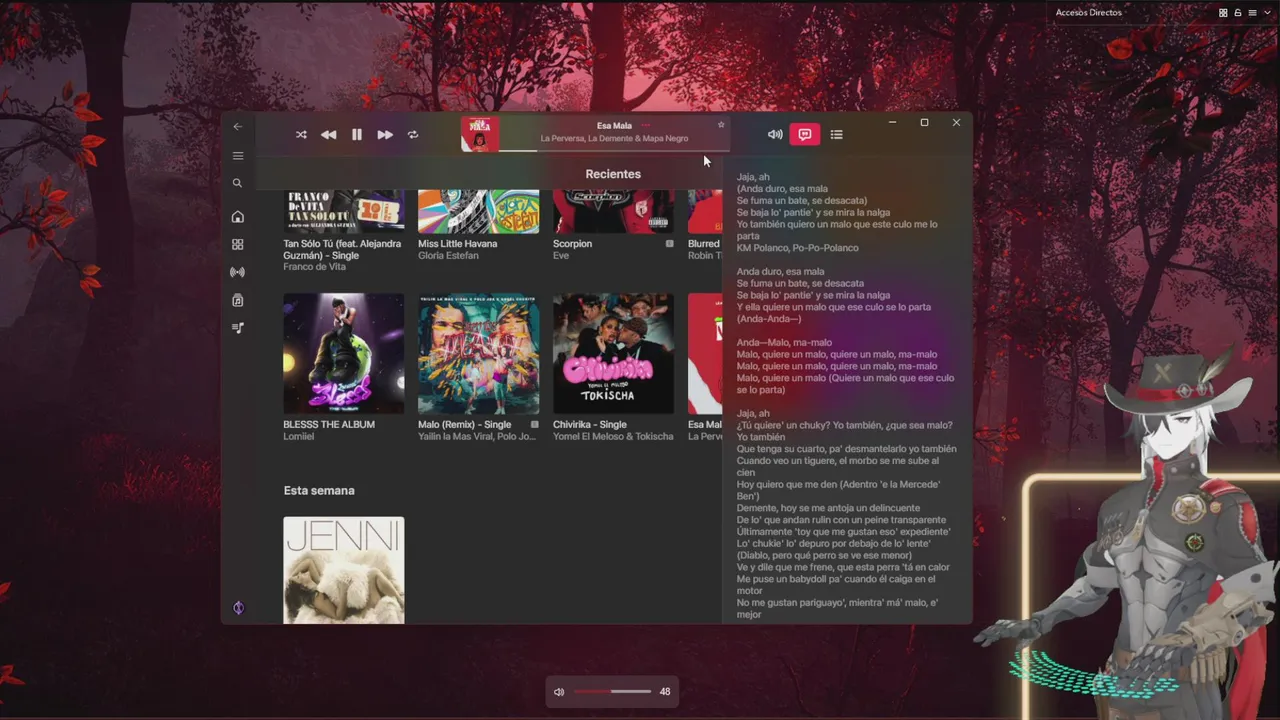Image resolution: width=1280 pixels, height=720 pixels.
Task: Toggle repeat mode
Action: (x=412, y=135)
